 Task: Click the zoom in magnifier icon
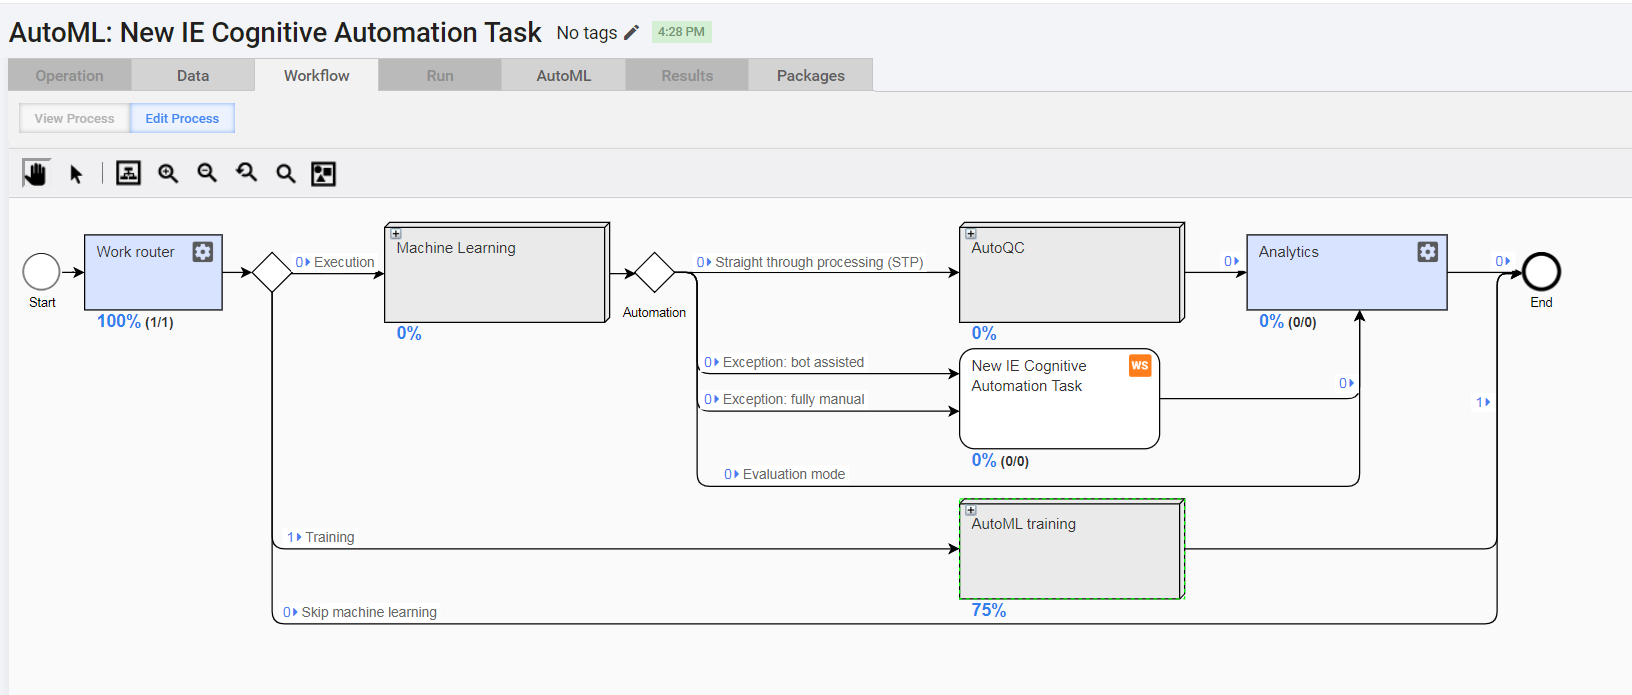coord(168,173)
